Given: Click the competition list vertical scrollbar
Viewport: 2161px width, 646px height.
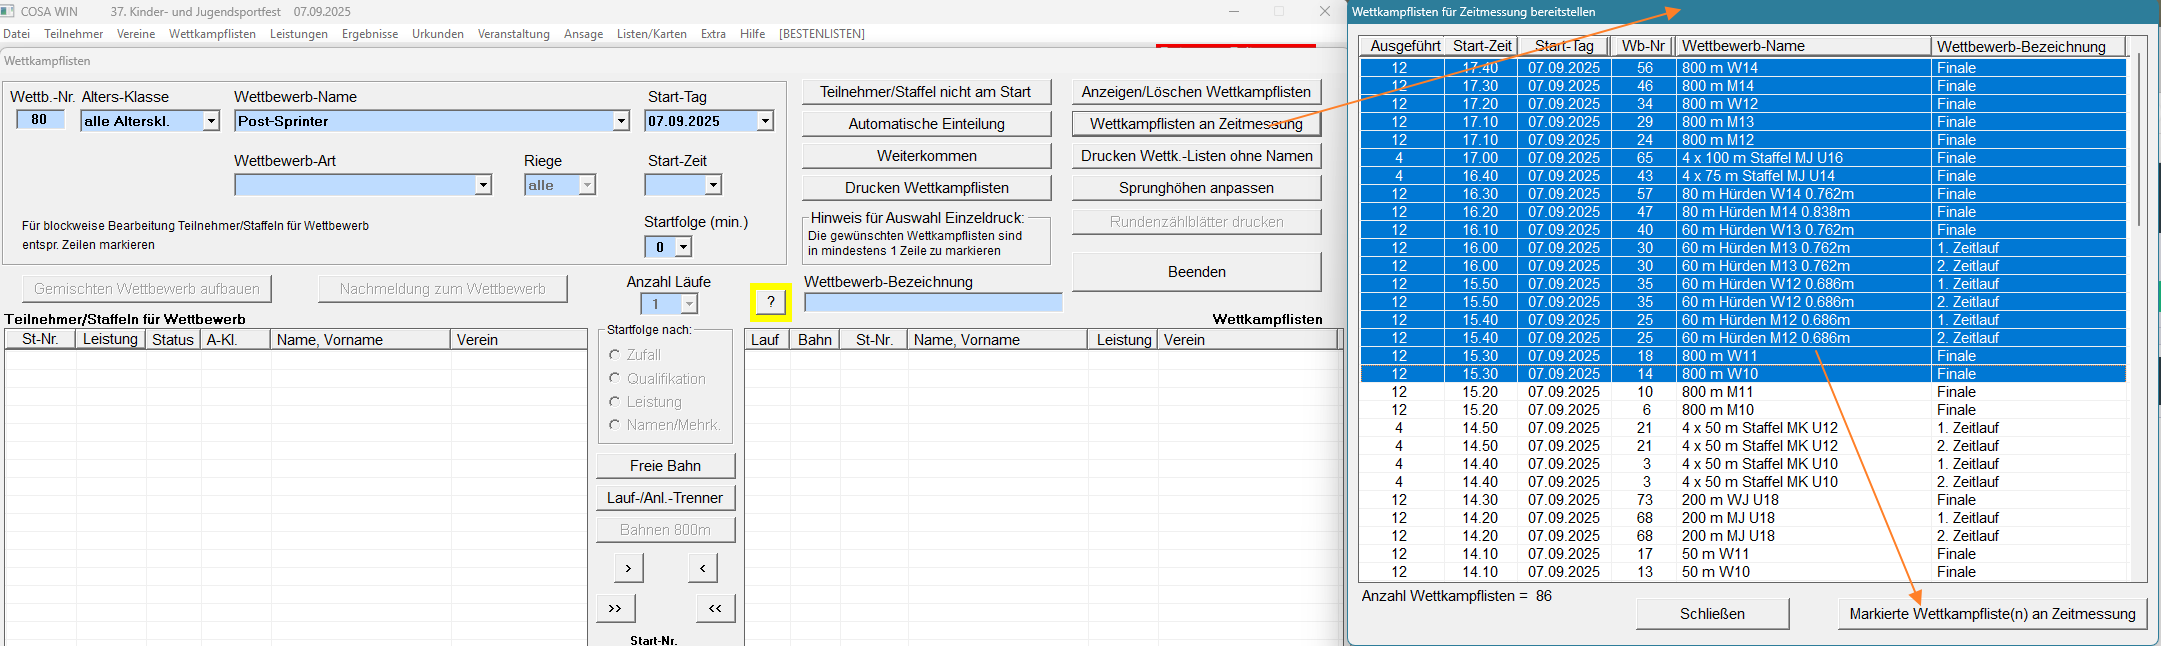Looking at the screenshot, I should (x=2138, y=140).
